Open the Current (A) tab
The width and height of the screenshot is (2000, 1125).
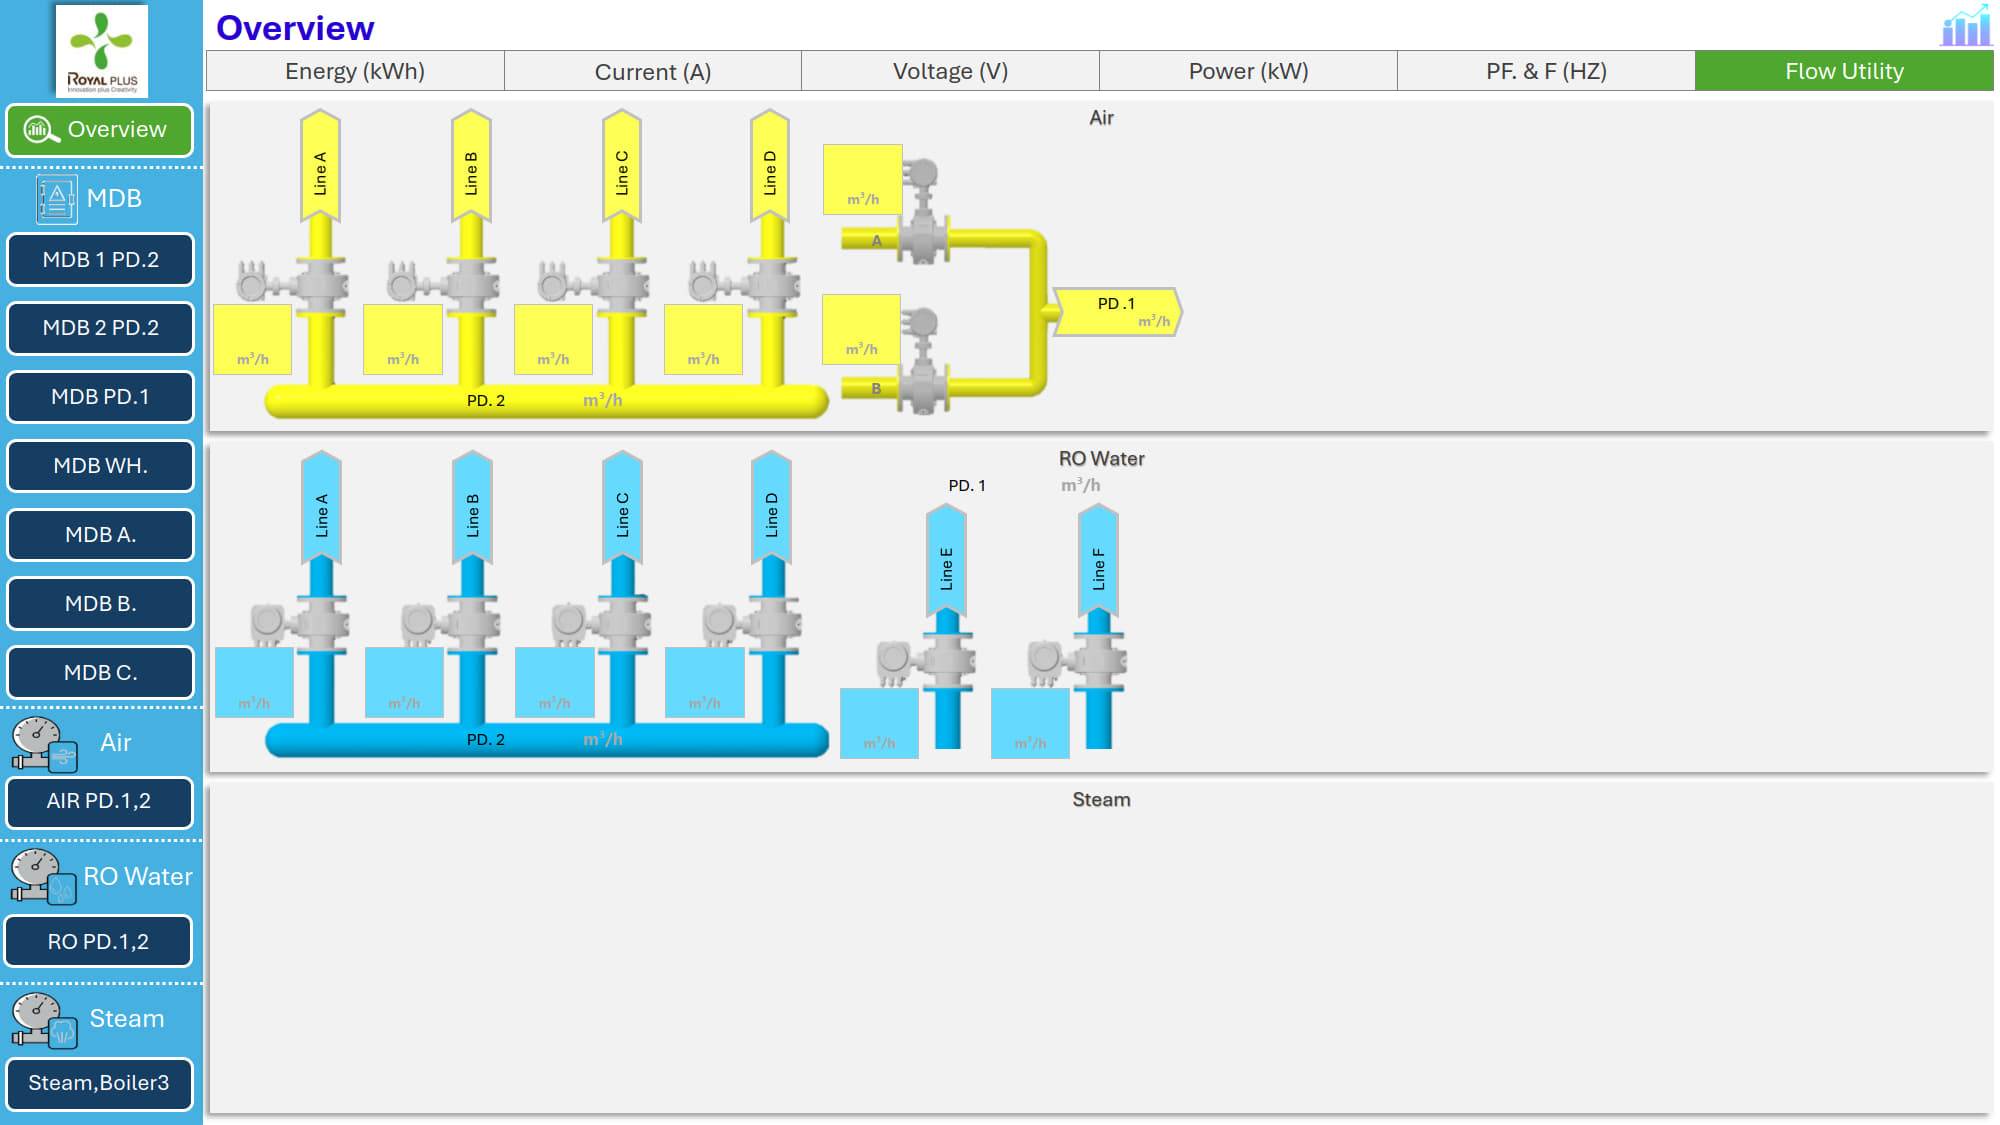click(652, 71)
